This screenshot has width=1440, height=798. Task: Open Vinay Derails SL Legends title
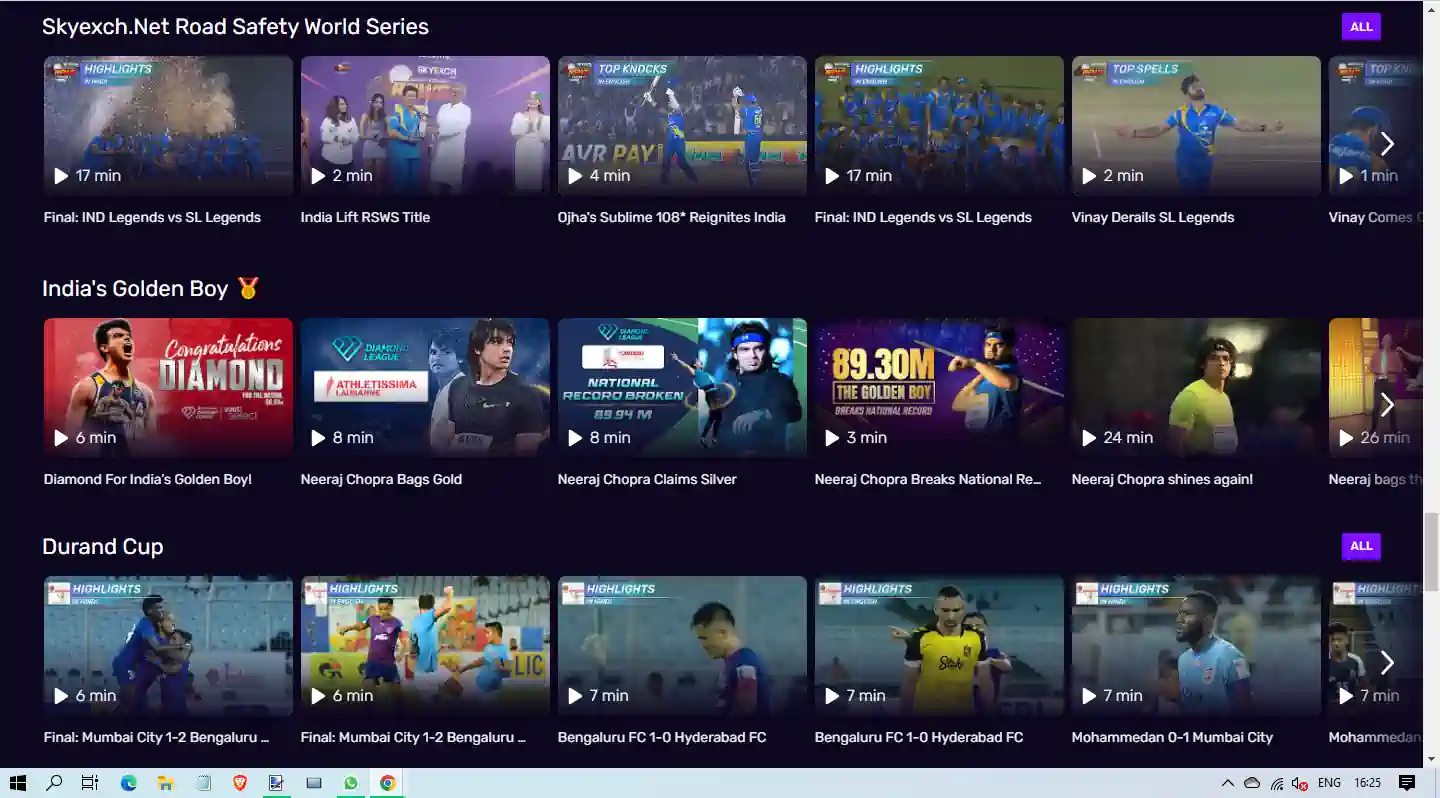1153,217
